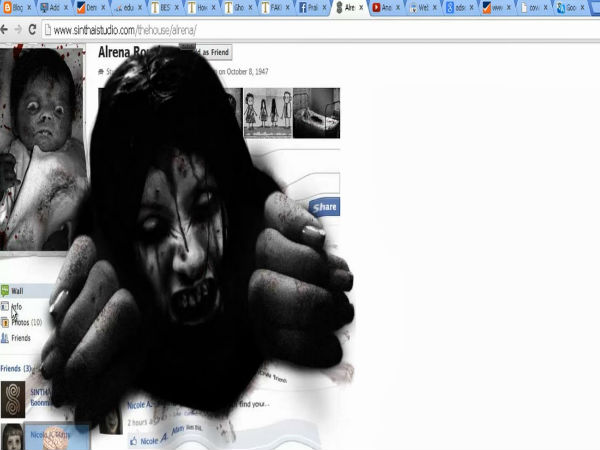
Task: Select the active Alre tab
Action: 350,7
